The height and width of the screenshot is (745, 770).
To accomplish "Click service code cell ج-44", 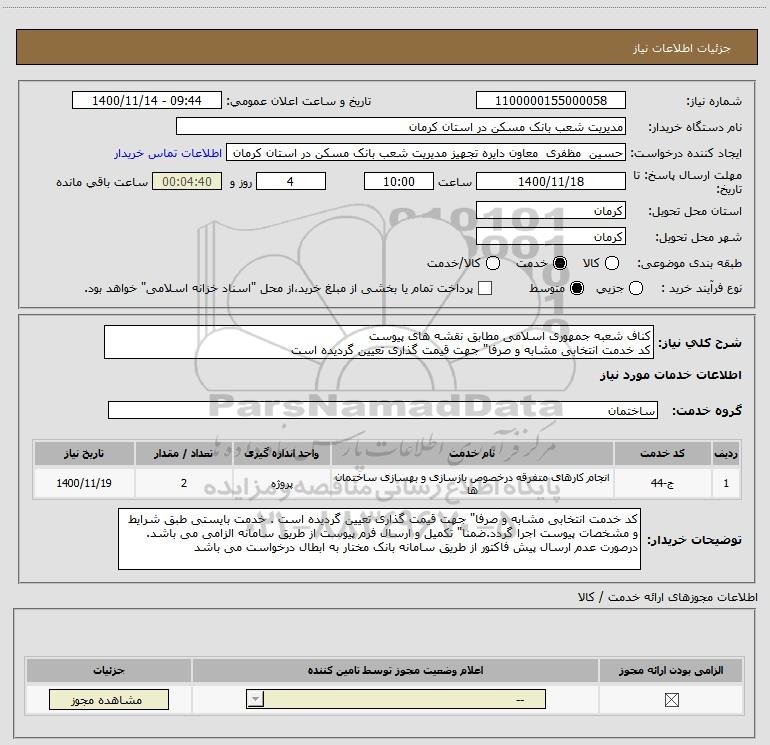I will tap(662, 483).
